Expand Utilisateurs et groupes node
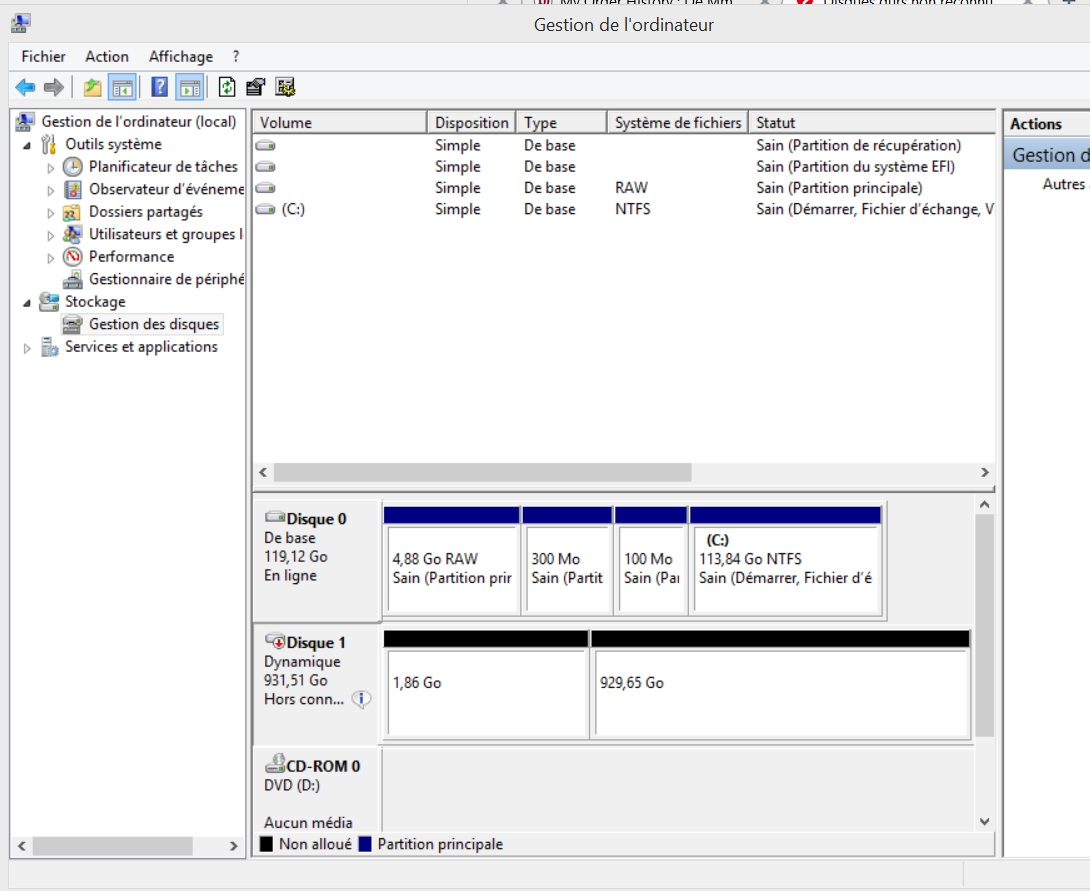This screenshot has height=891, width=1090. tap(50, 235)
